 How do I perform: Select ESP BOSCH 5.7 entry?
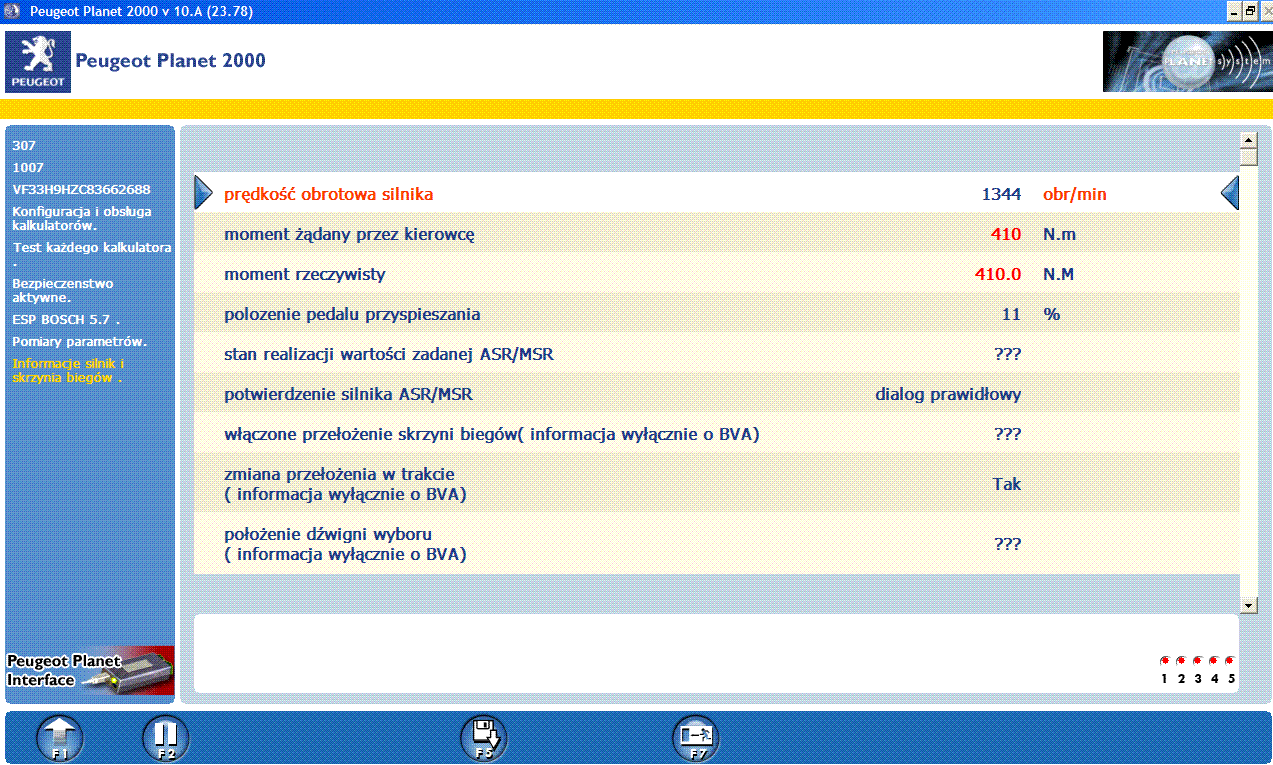(x=66, y=320)
